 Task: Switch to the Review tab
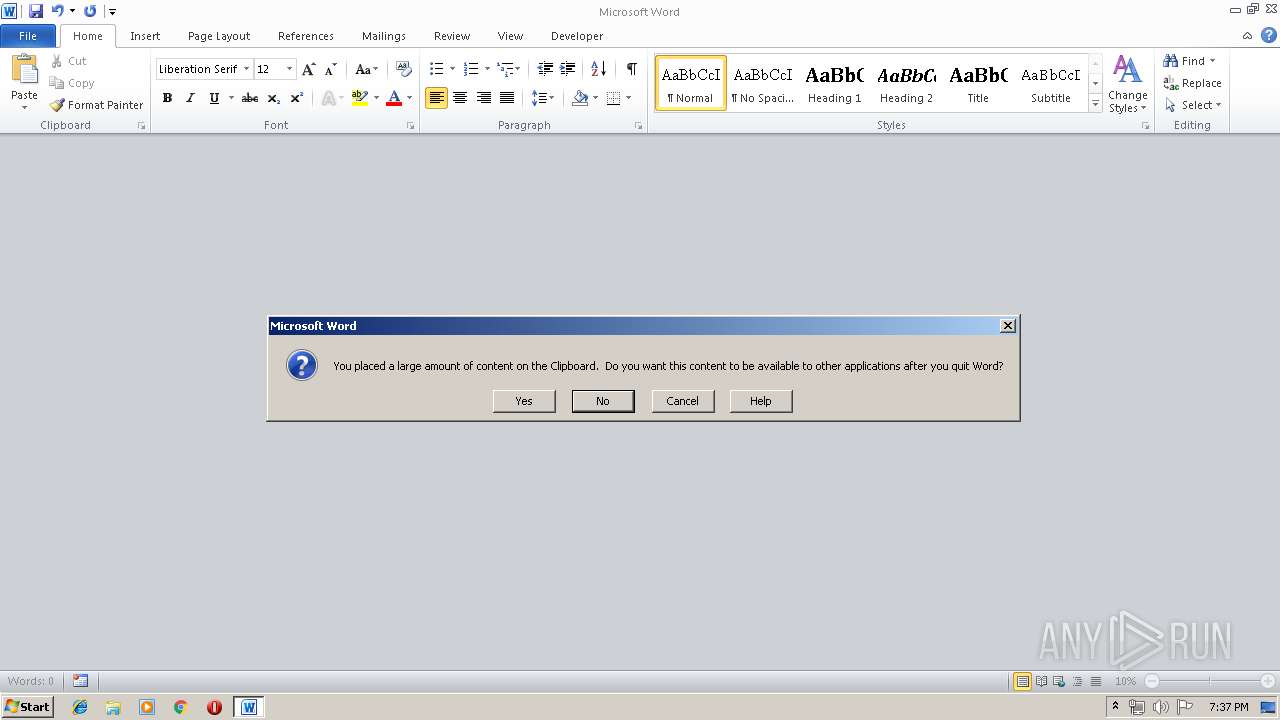pyautogui.click(x=452, y=36)
